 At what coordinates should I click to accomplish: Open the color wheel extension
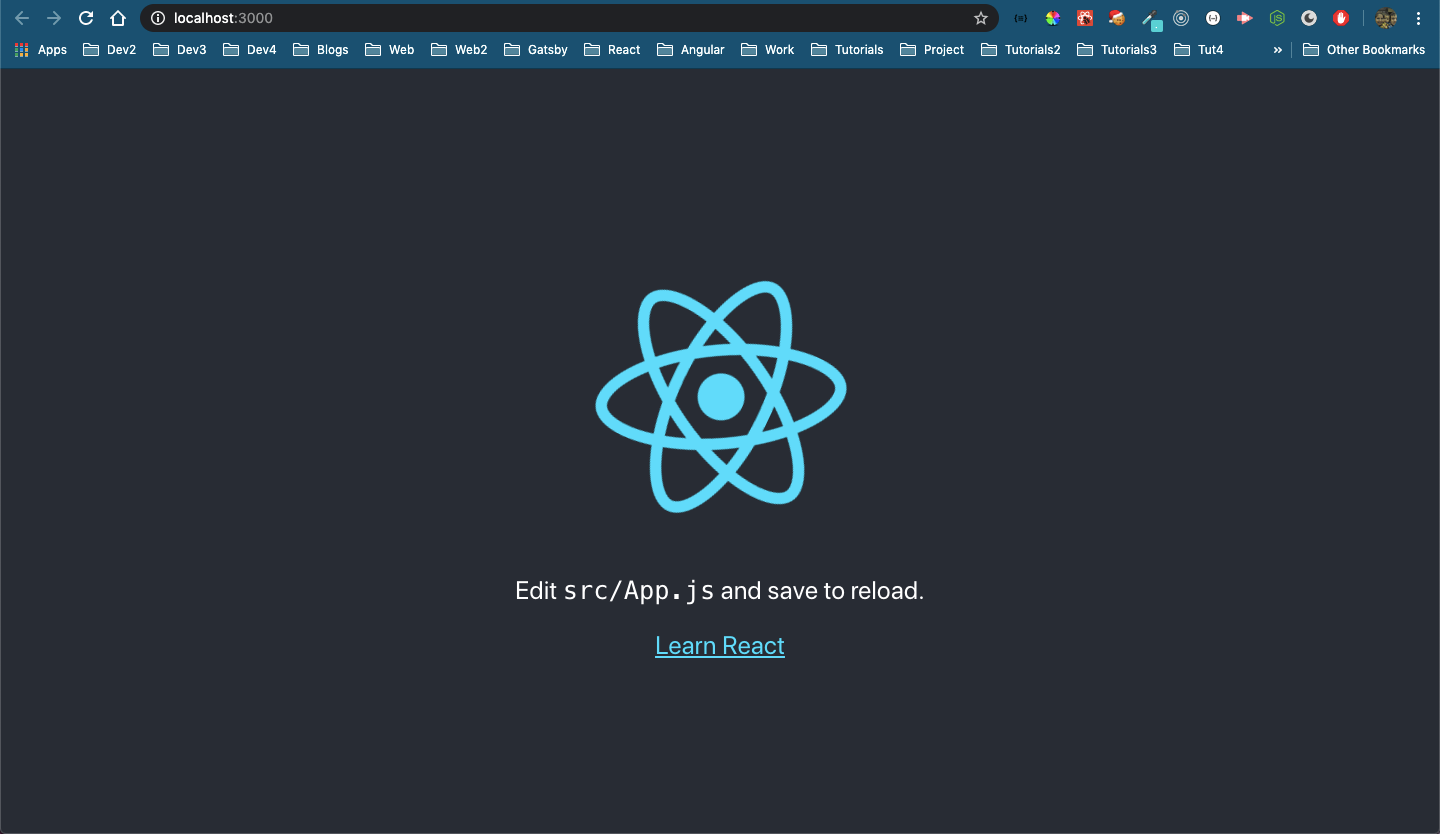point(1052,18)
